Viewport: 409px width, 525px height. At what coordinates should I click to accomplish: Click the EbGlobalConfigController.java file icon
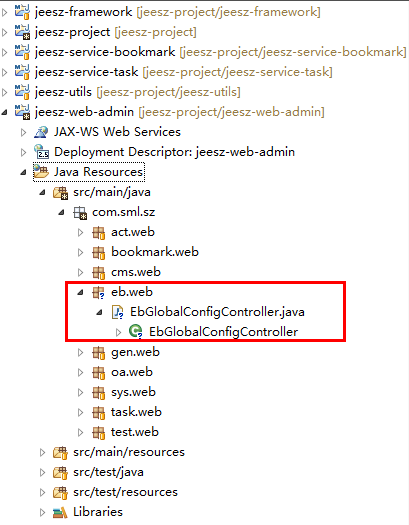coord(117,312)
